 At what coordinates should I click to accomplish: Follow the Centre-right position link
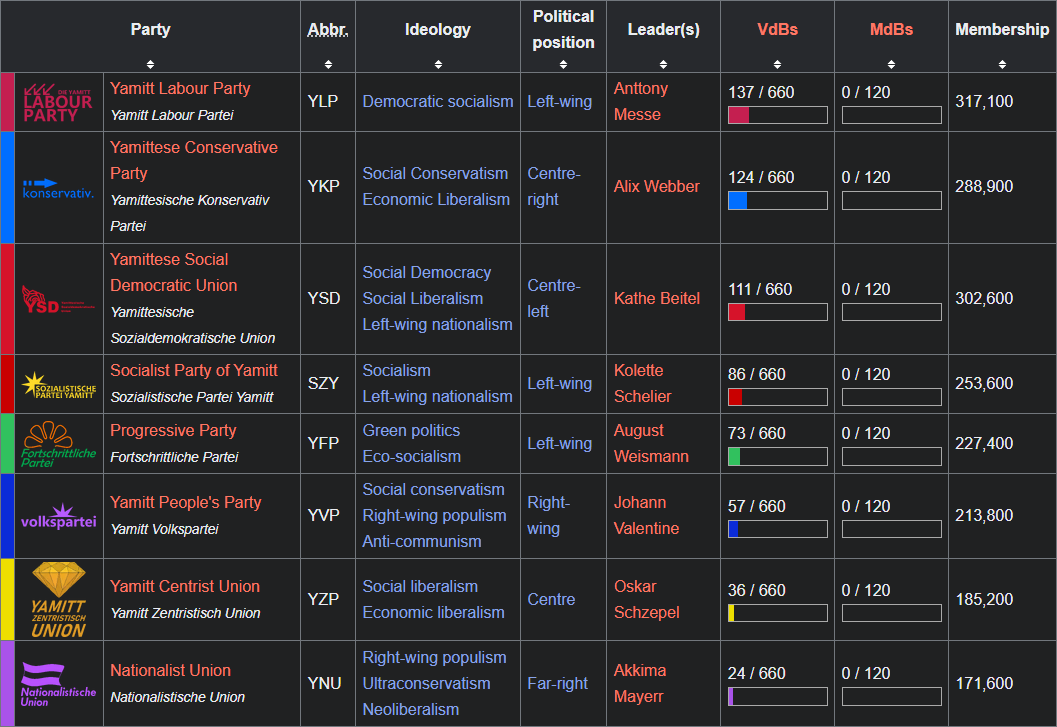click(x=553, y=186)
